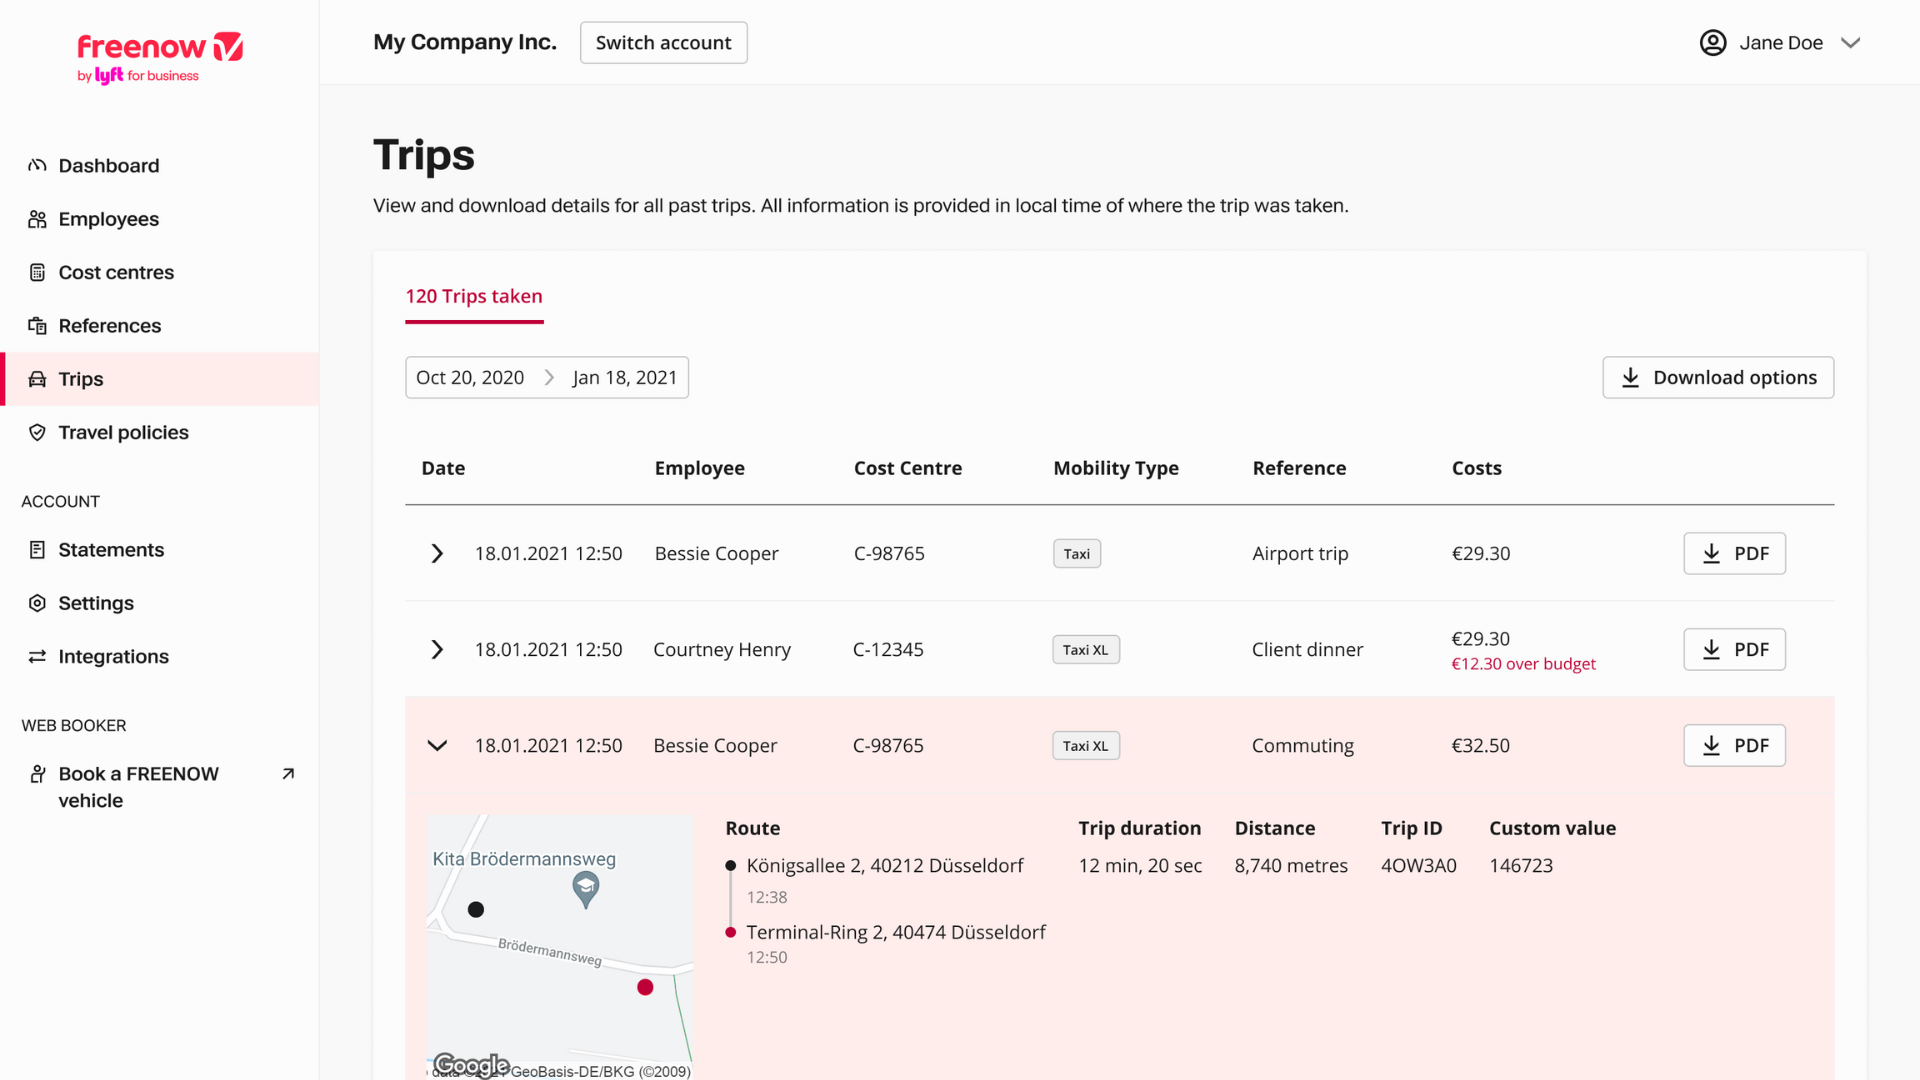Click the Statements document icon
Screen dimensions: 1920x1080
(37, 550)
